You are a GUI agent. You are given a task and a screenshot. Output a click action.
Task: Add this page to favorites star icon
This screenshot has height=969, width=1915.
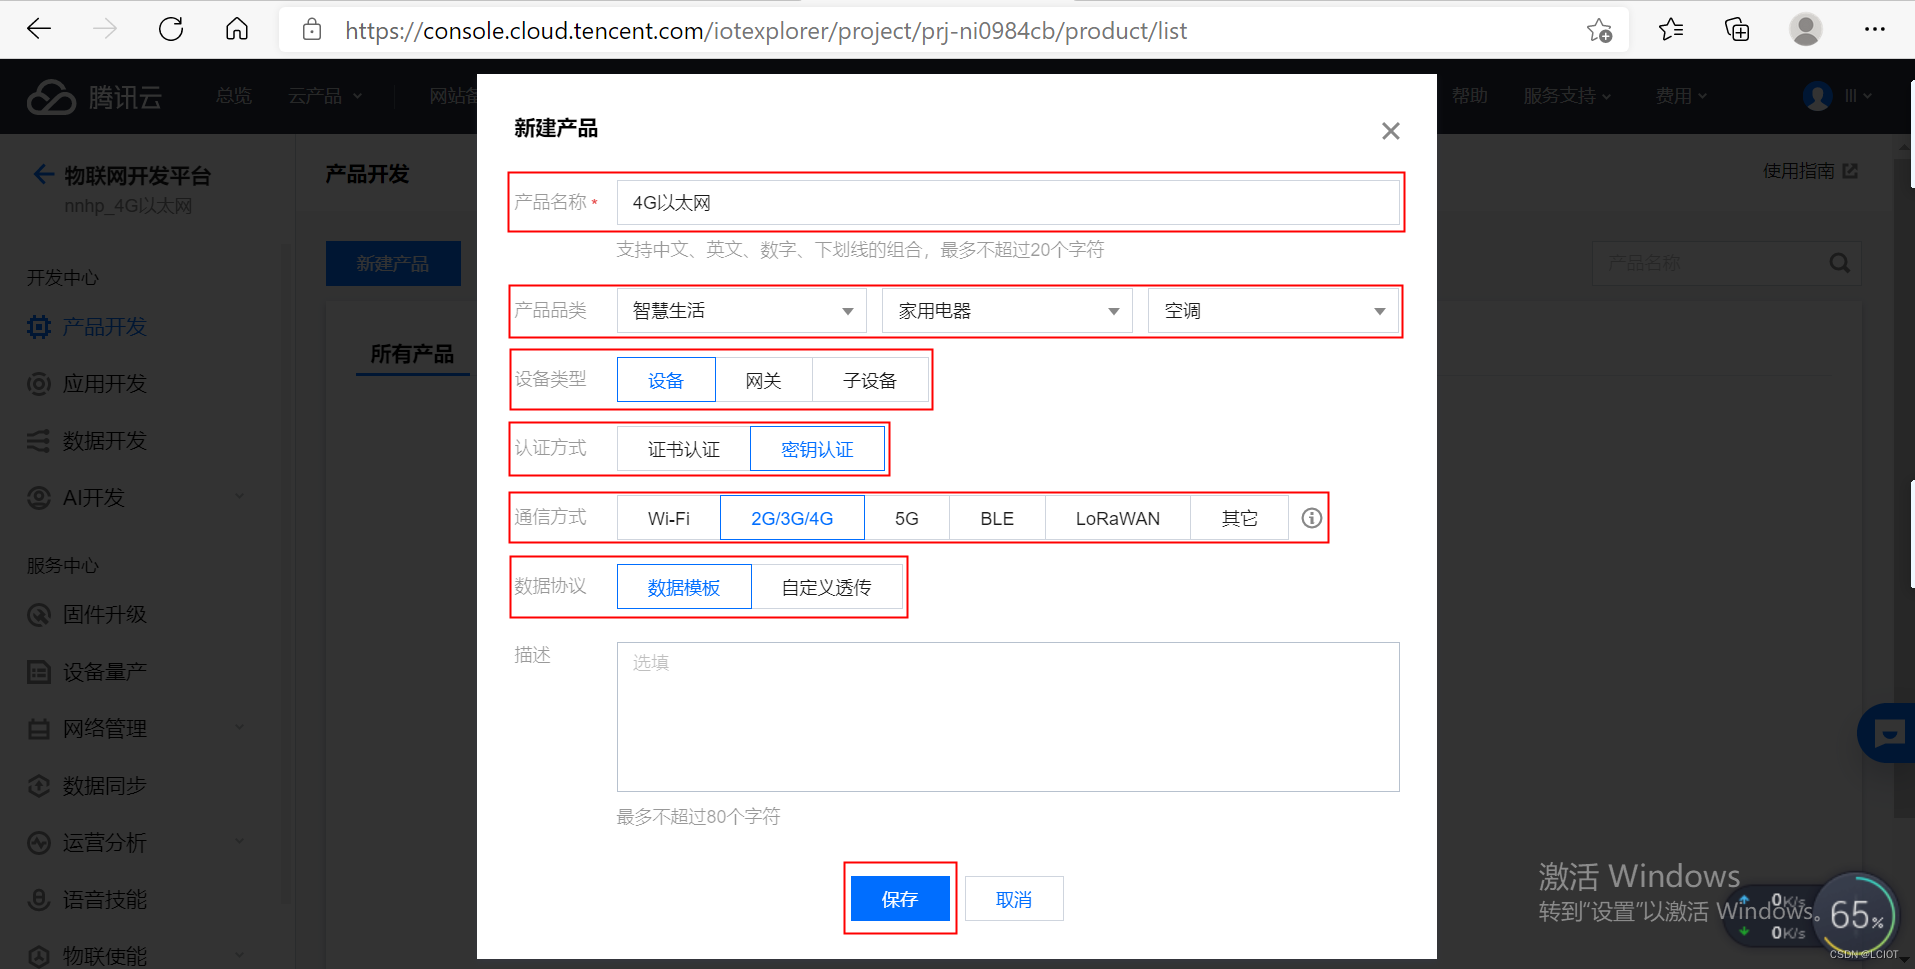pos(1599,31)
